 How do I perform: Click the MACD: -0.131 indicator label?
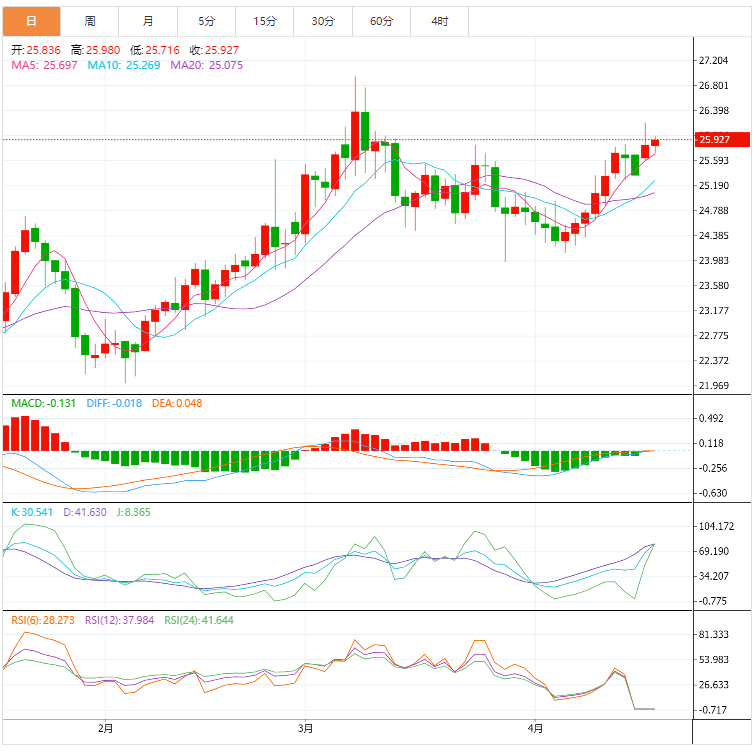(44, 403)
